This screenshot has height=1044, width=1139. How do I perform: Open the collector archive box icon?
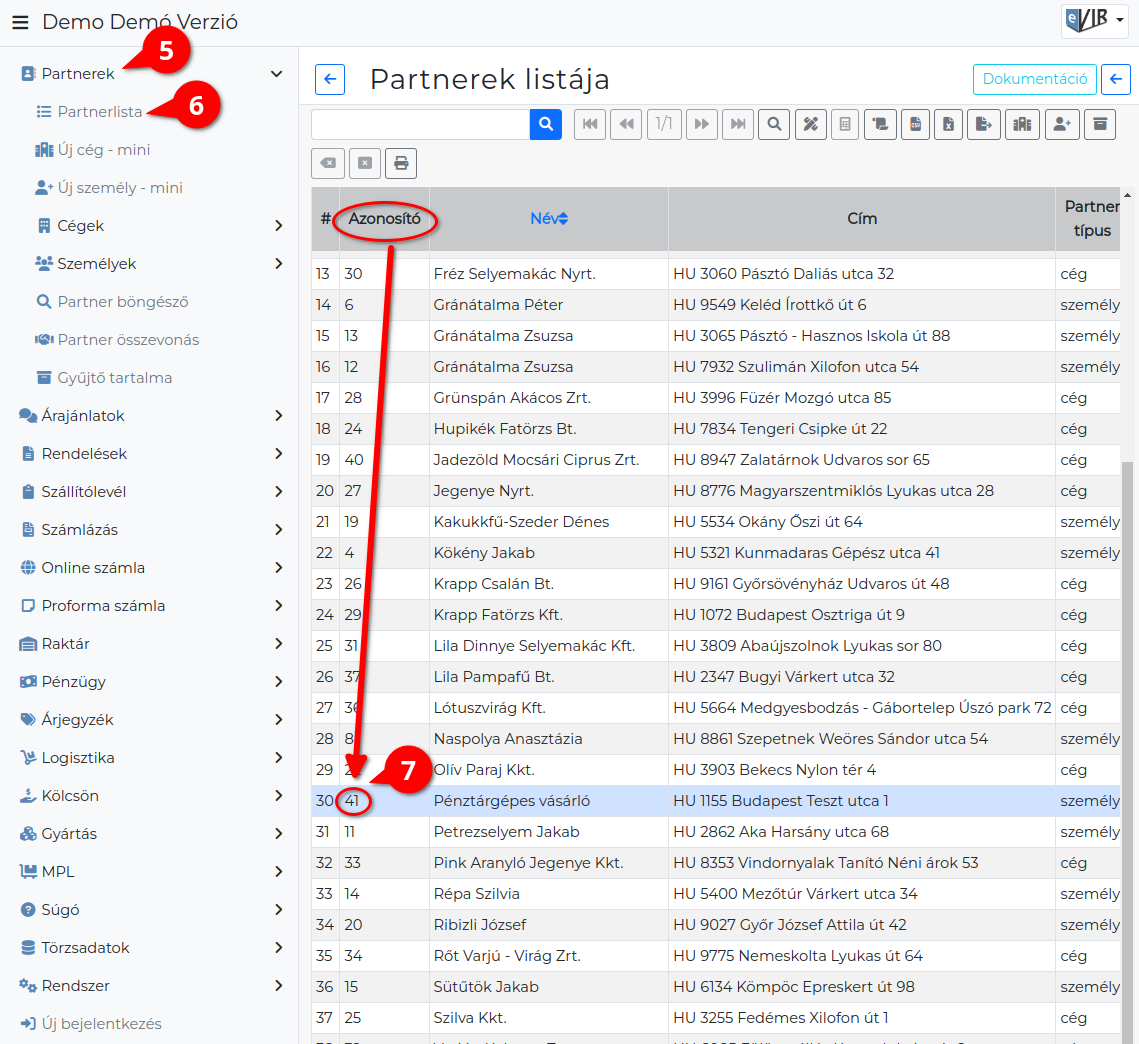1100,124
